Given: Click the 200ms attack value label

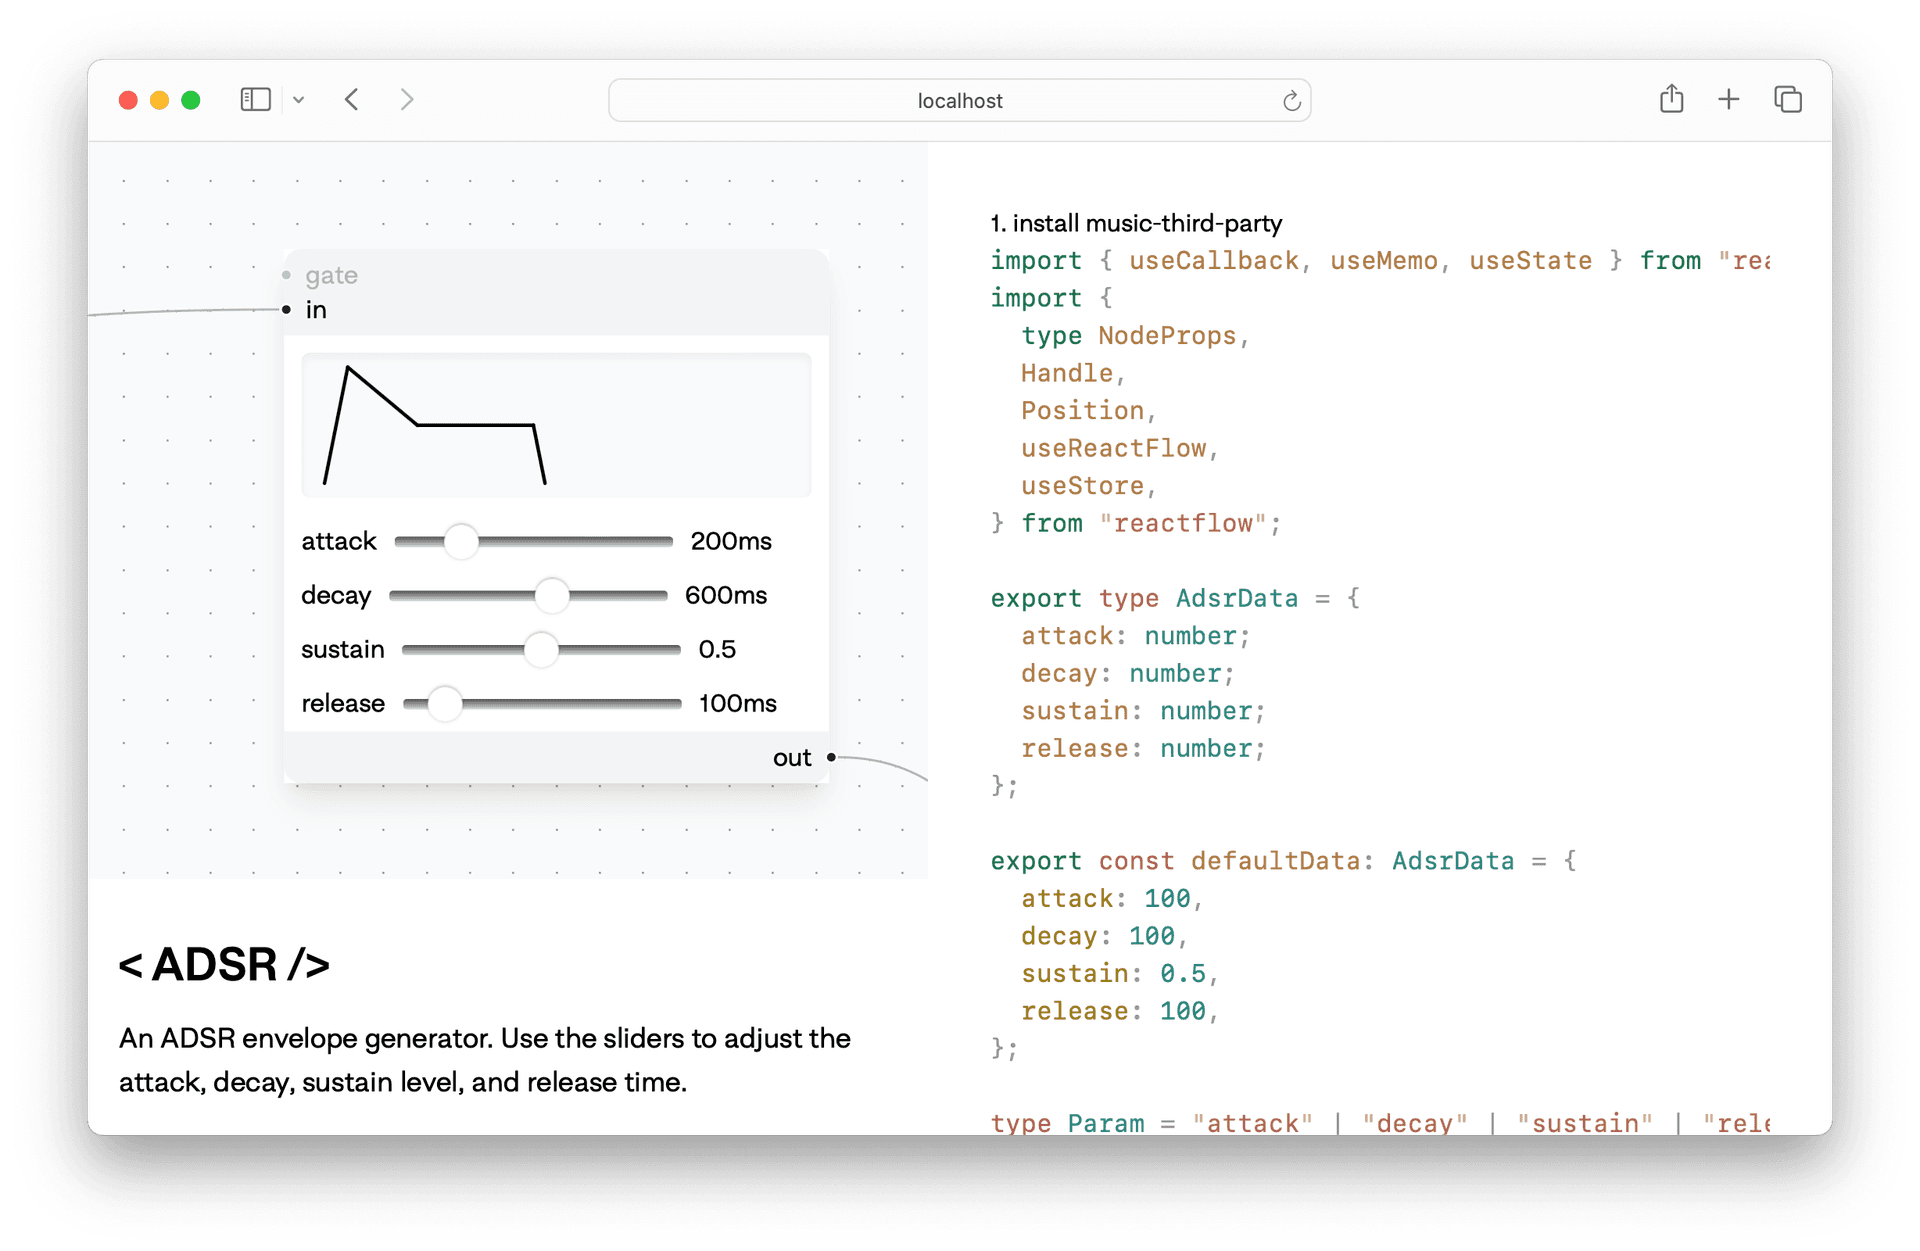Looking at the screenshot, I should [x=731, y=541].
